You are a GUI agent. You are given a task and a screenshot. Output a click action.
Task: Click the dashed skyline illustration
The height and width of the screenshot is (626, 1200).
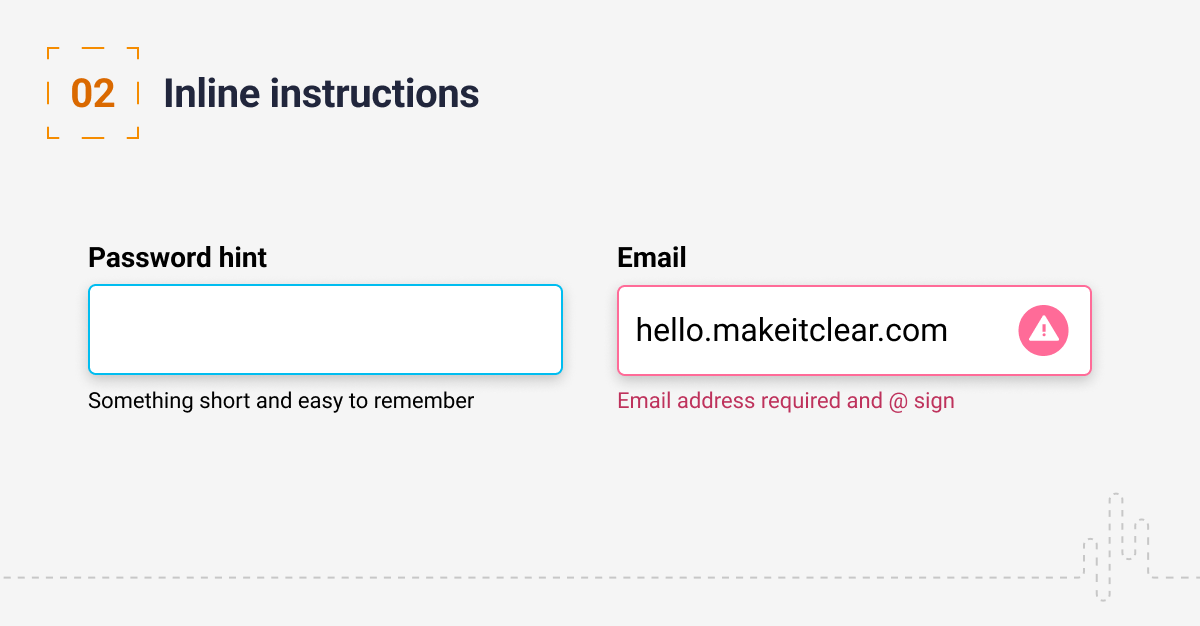coord(1116,545)
